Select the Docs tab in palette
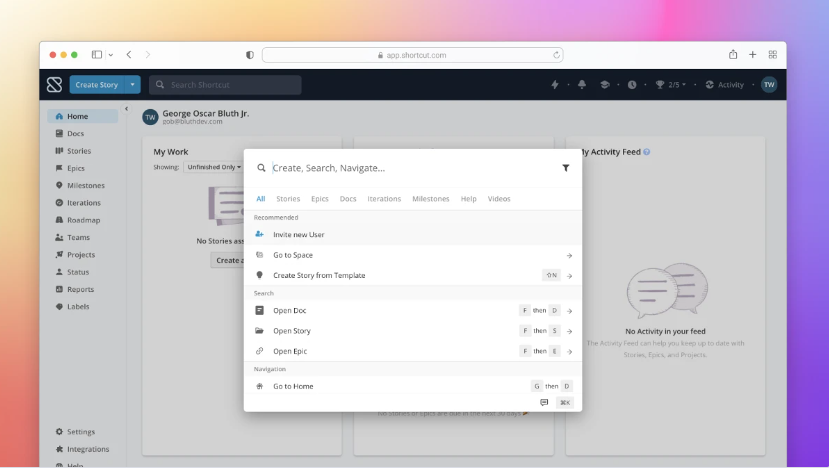The height and width of the screenshot is (468, 829). [x=348, y=199]
